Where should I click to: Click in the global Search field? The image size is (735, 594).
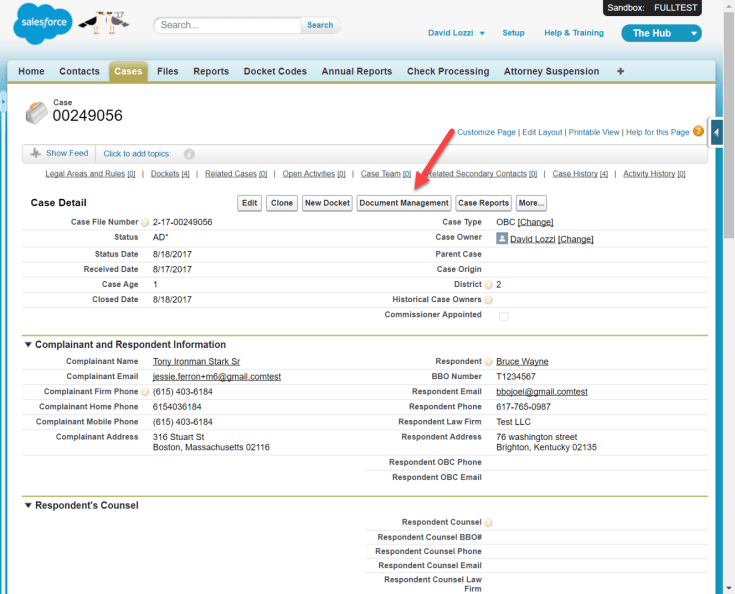click(228, 25)
